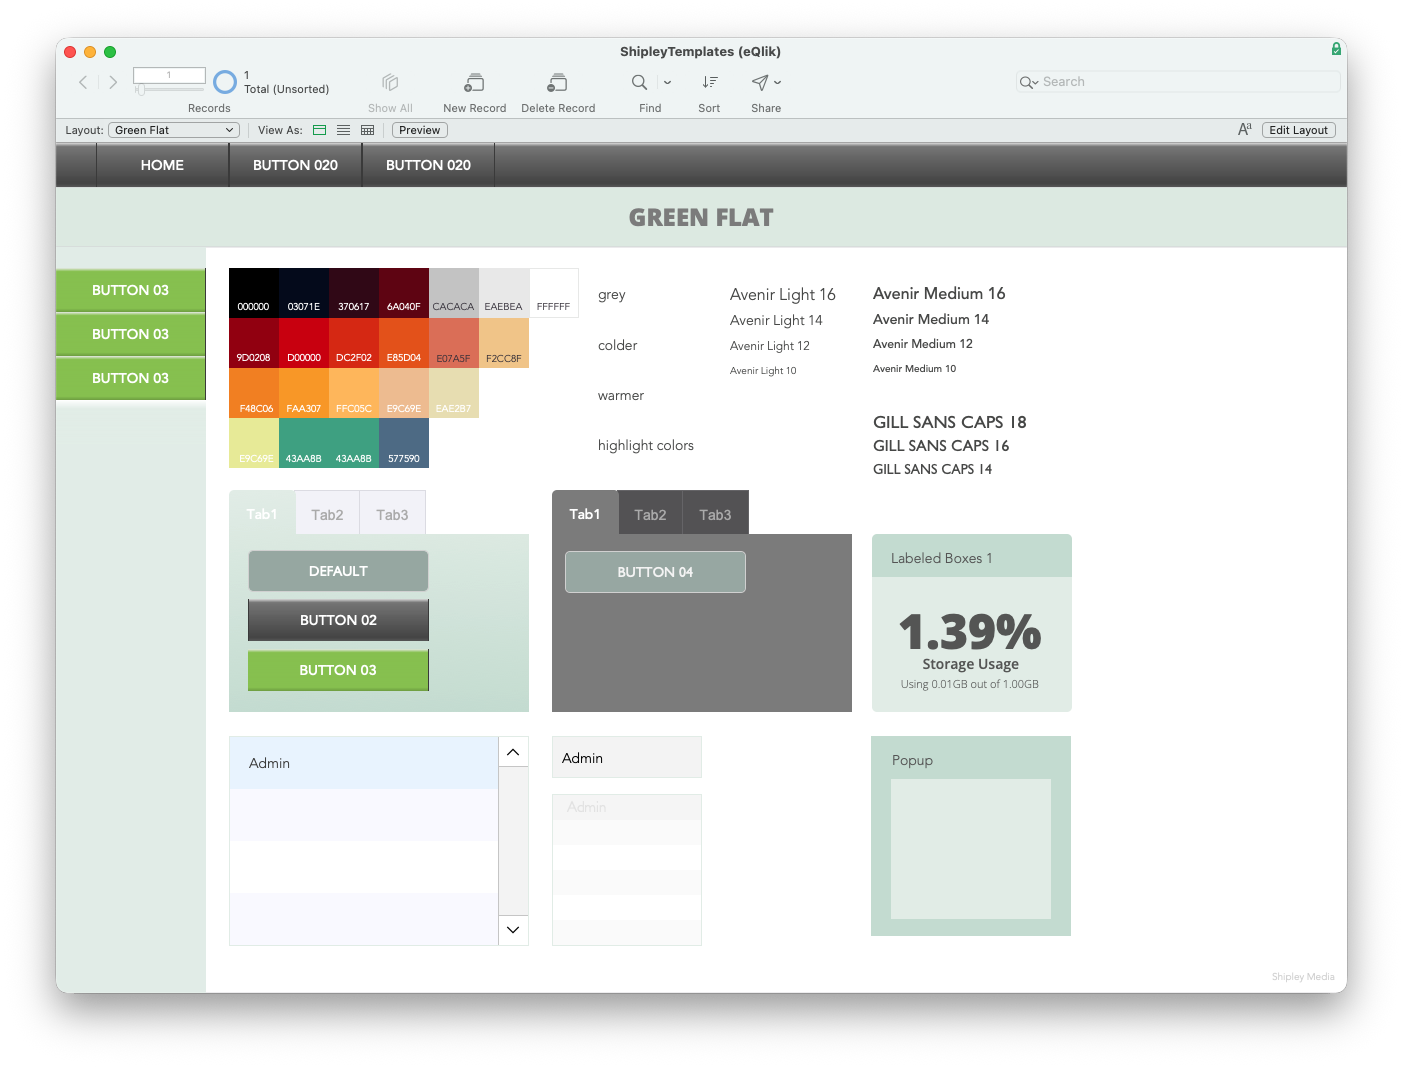This screenshot has width=1403, height=1067.
Task: Click the Delete Record toolbar icon
Action: (557, 83)
